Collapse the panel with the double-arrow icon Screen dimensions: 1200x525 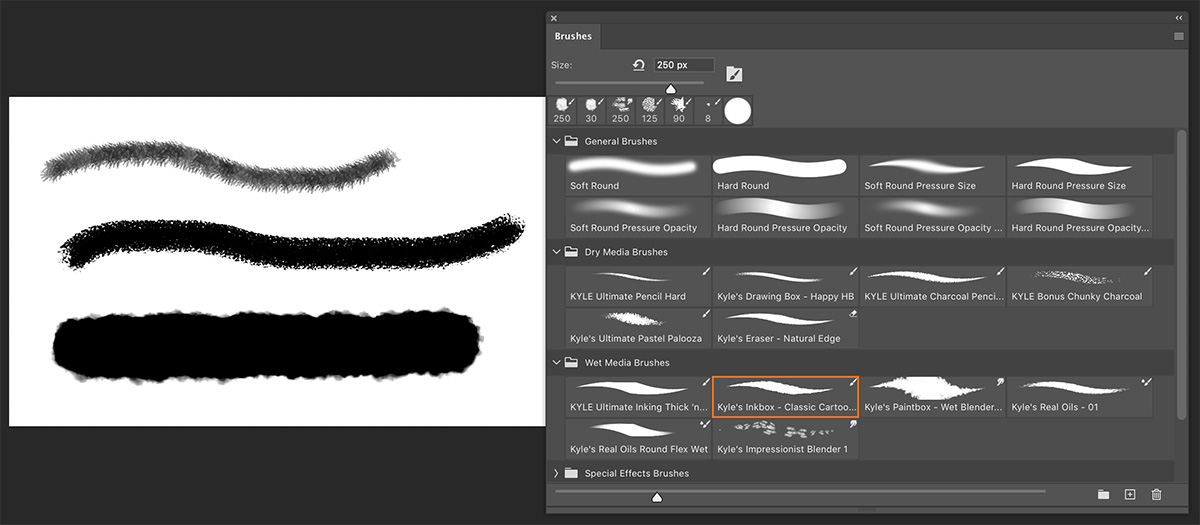pos(1179,18)
